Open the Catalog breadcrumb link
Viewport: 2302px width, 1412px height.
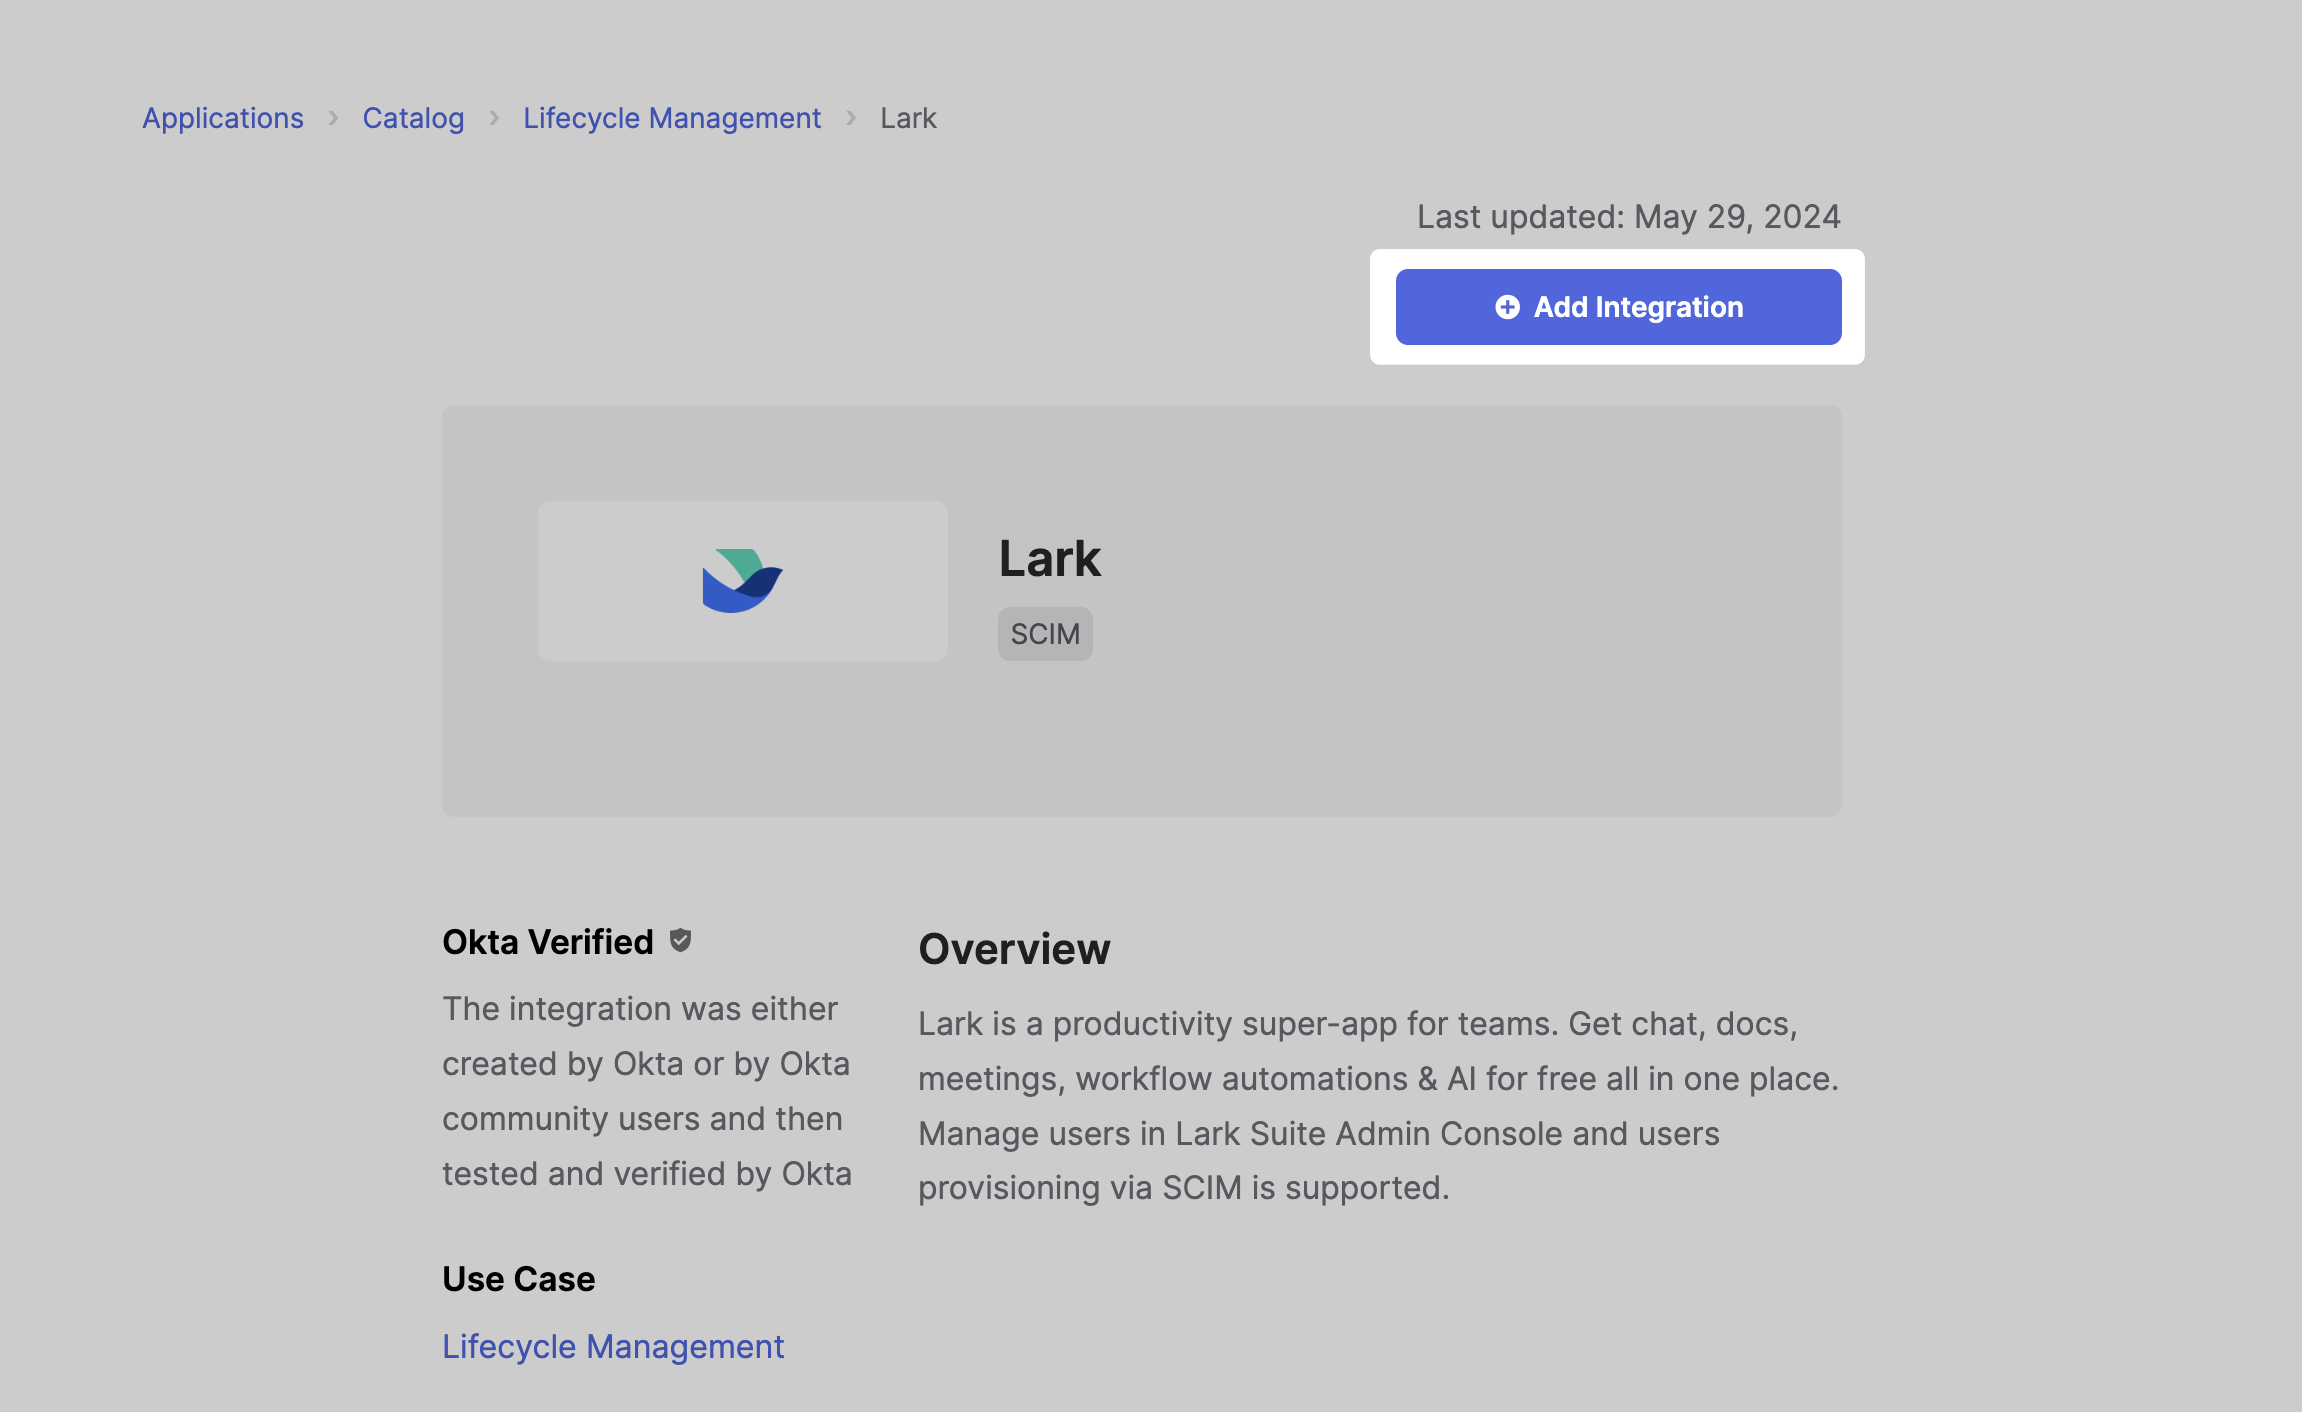coord(413,117)
